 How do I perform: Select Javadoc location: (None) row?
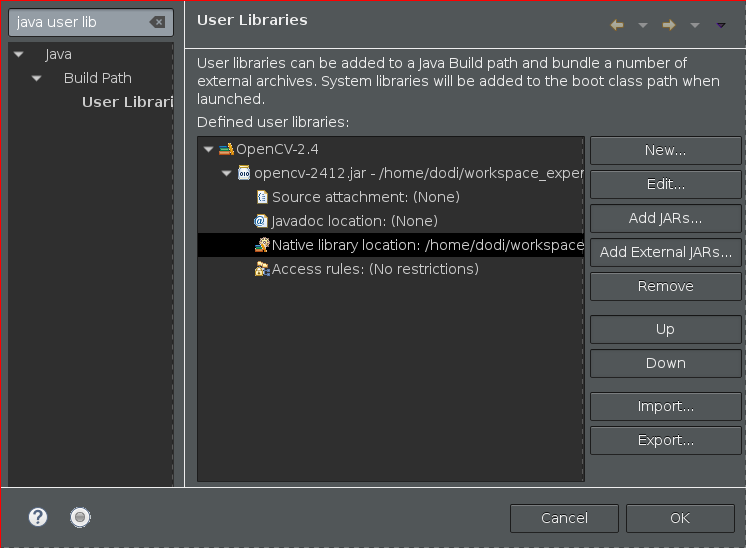(354, 221)
